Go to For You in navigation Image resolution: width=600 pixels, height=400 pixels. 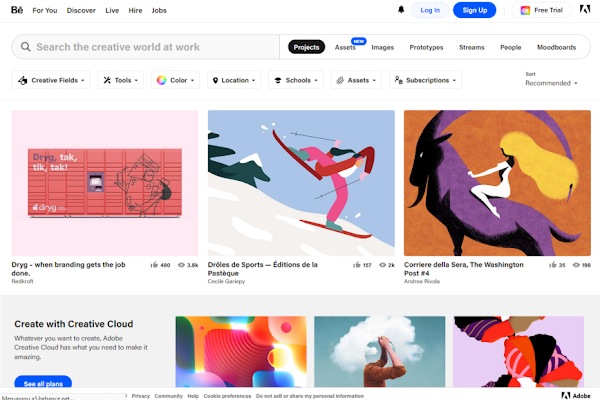(45, 10)
